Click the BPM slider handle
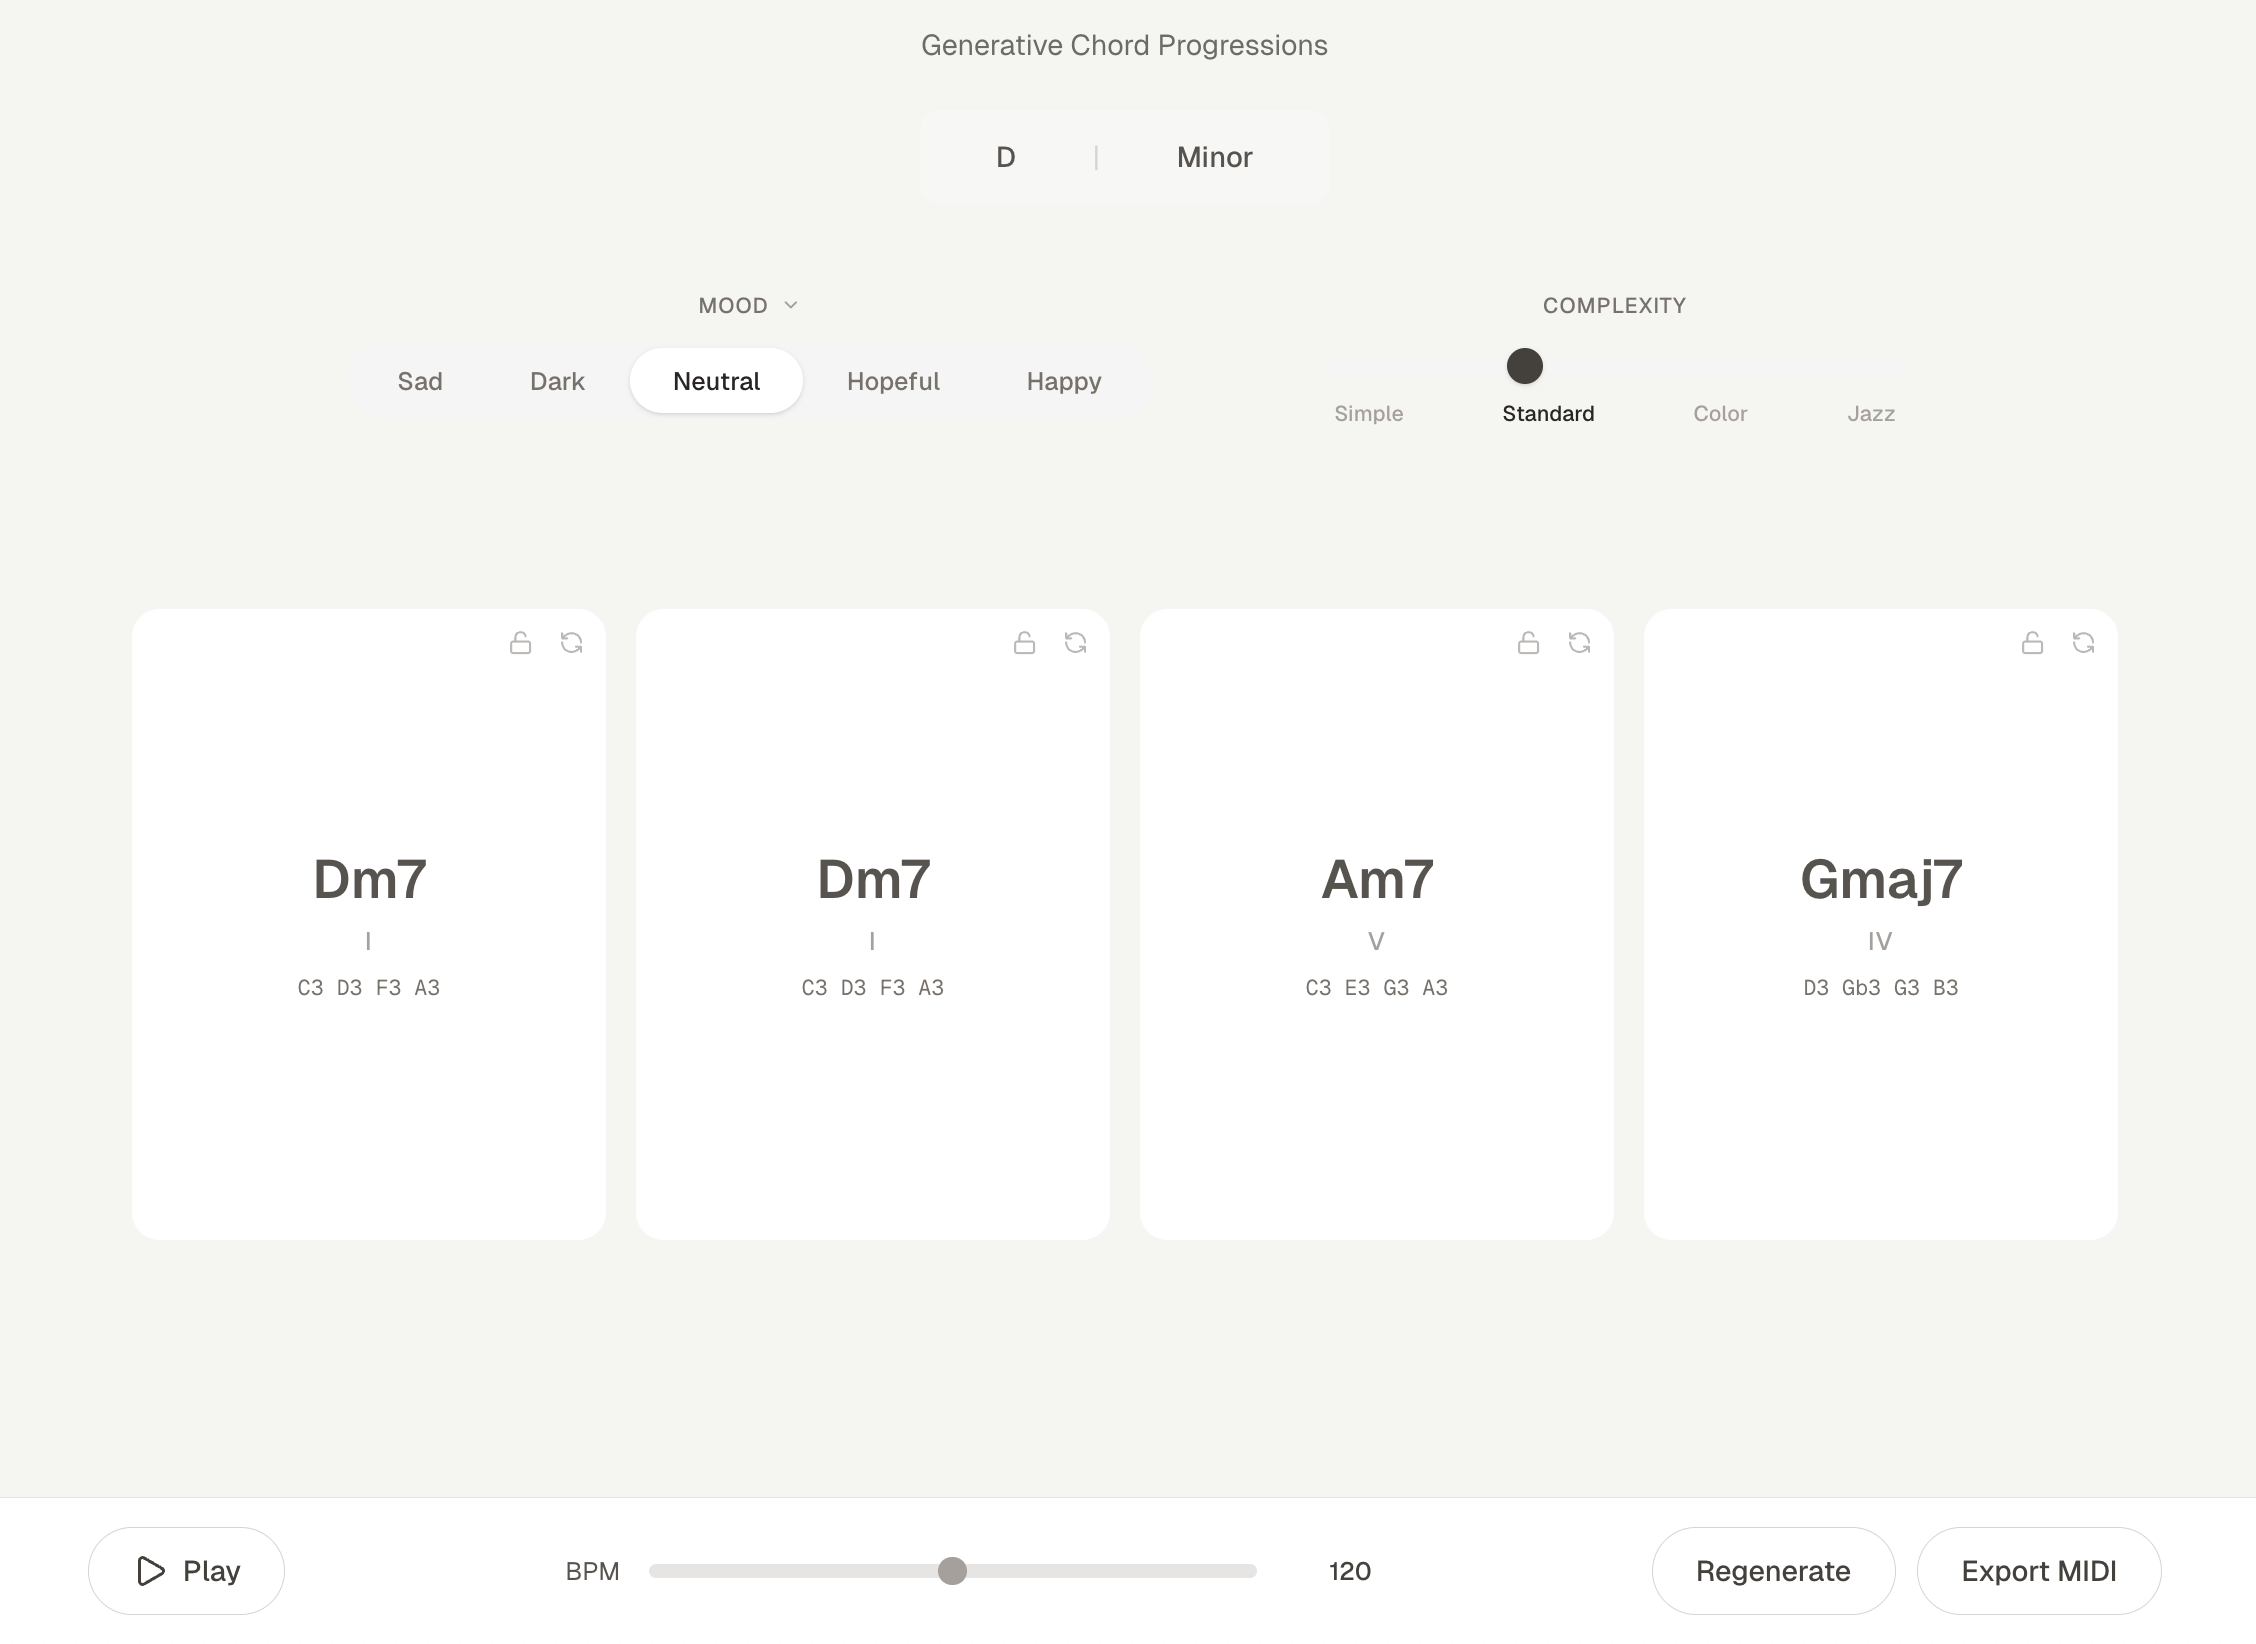Screen dimensions: 2256x1644 tap(952, 1571)
